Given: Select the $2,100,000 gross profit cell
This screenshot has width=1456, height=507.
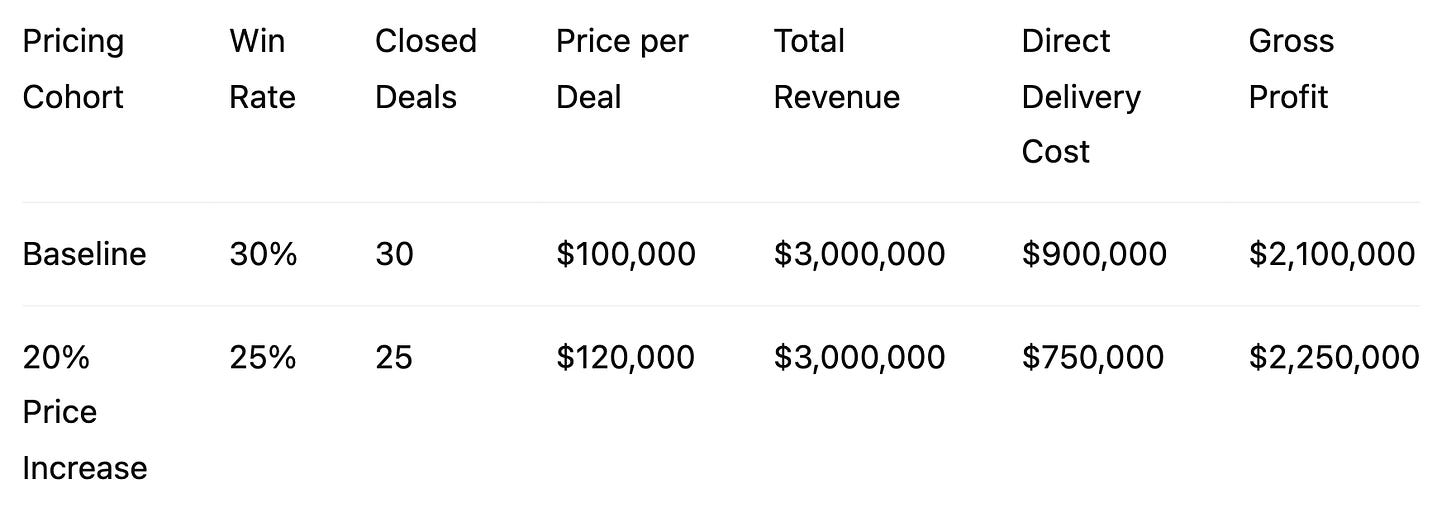Looking at the screenshot, I should [x=1332, y=254].
